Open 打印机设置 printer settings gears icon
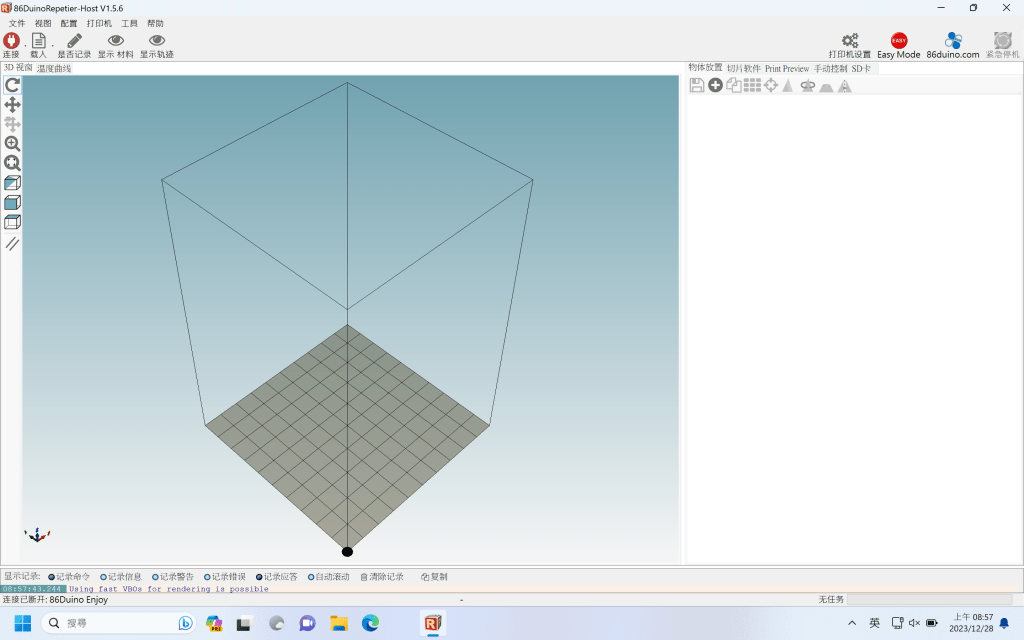The height and width of the screenshot is (640, 1024). (849, 41)
